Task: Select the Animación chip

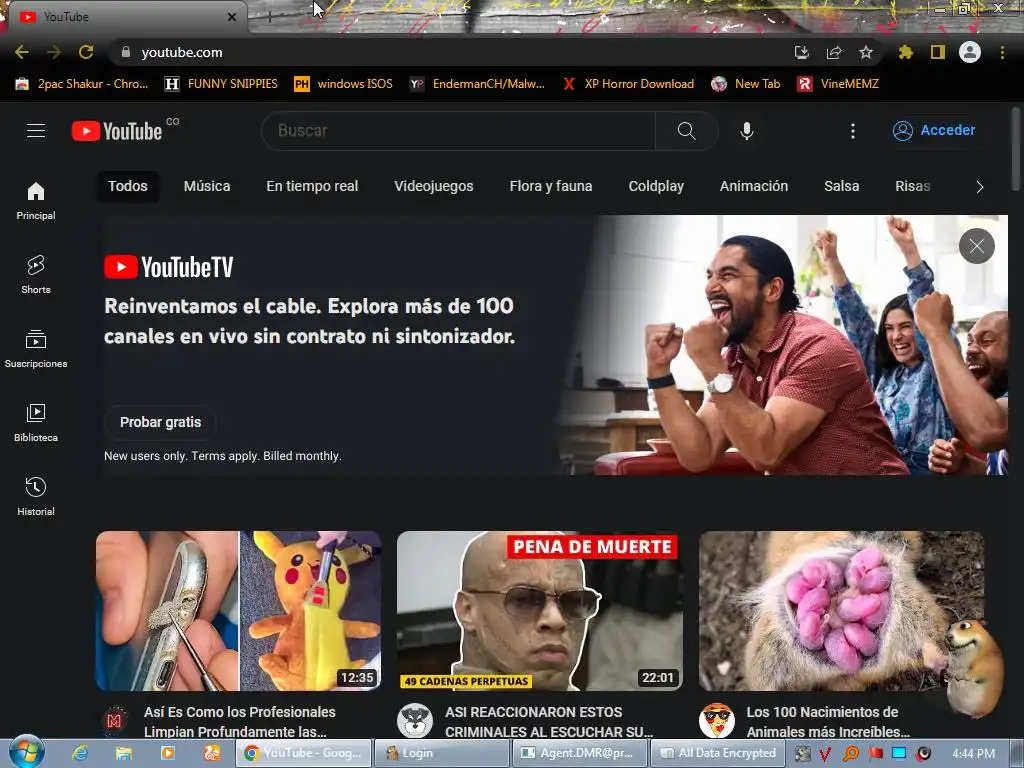Action: tap(754, 186)
